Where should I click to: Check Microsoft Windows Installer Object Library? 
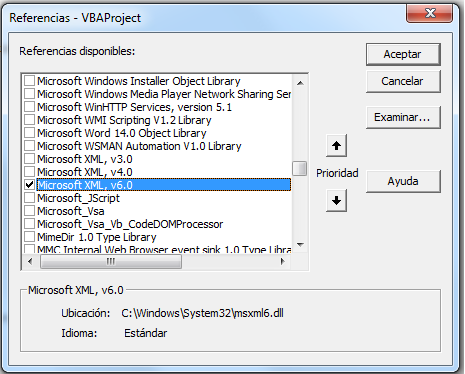[x=30, y=81]
